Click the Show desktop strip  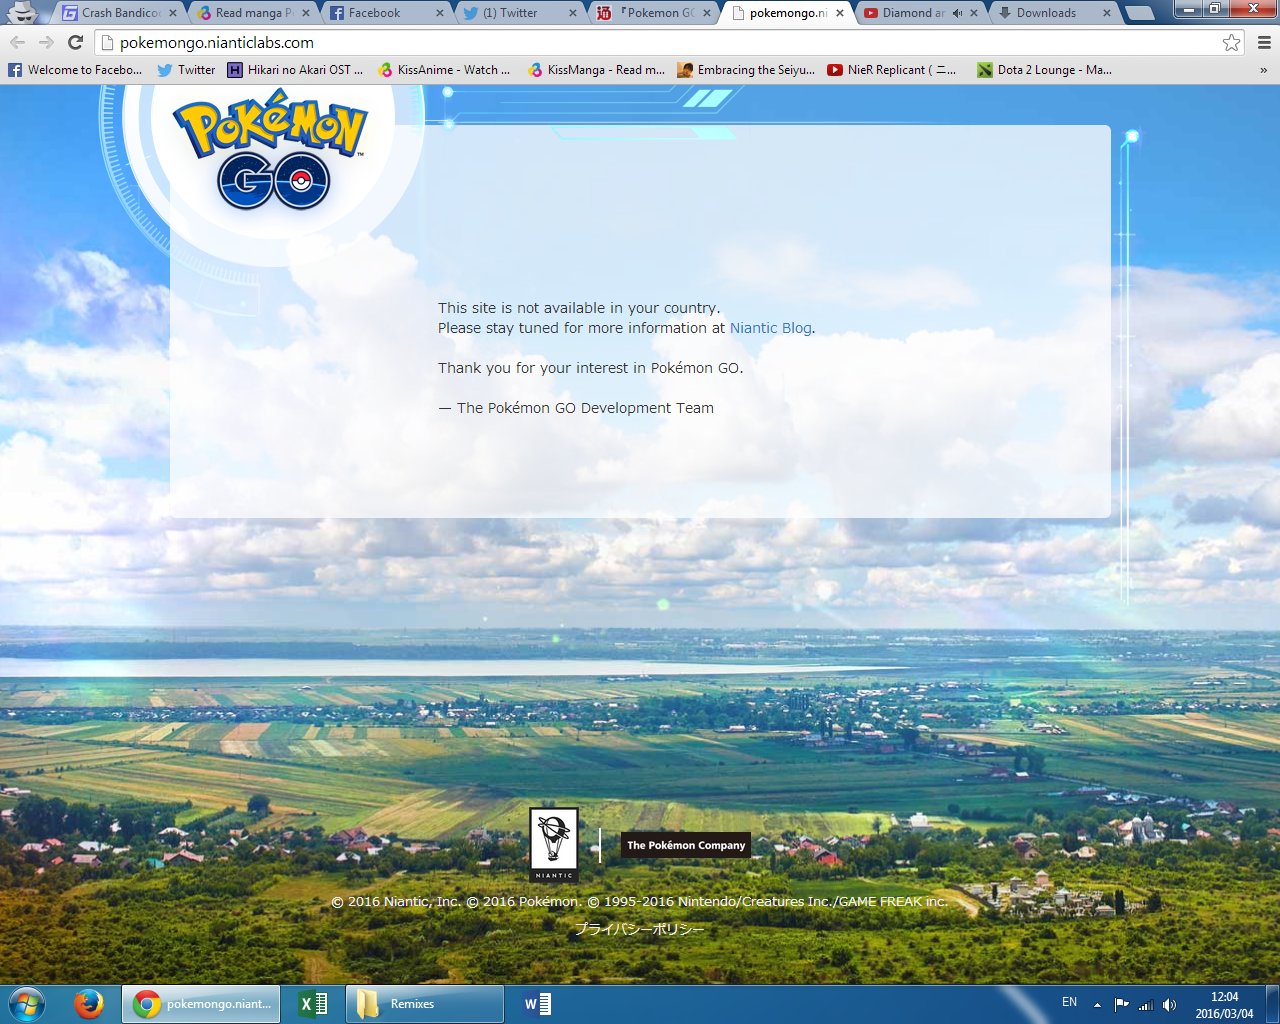point(1272,1005)
